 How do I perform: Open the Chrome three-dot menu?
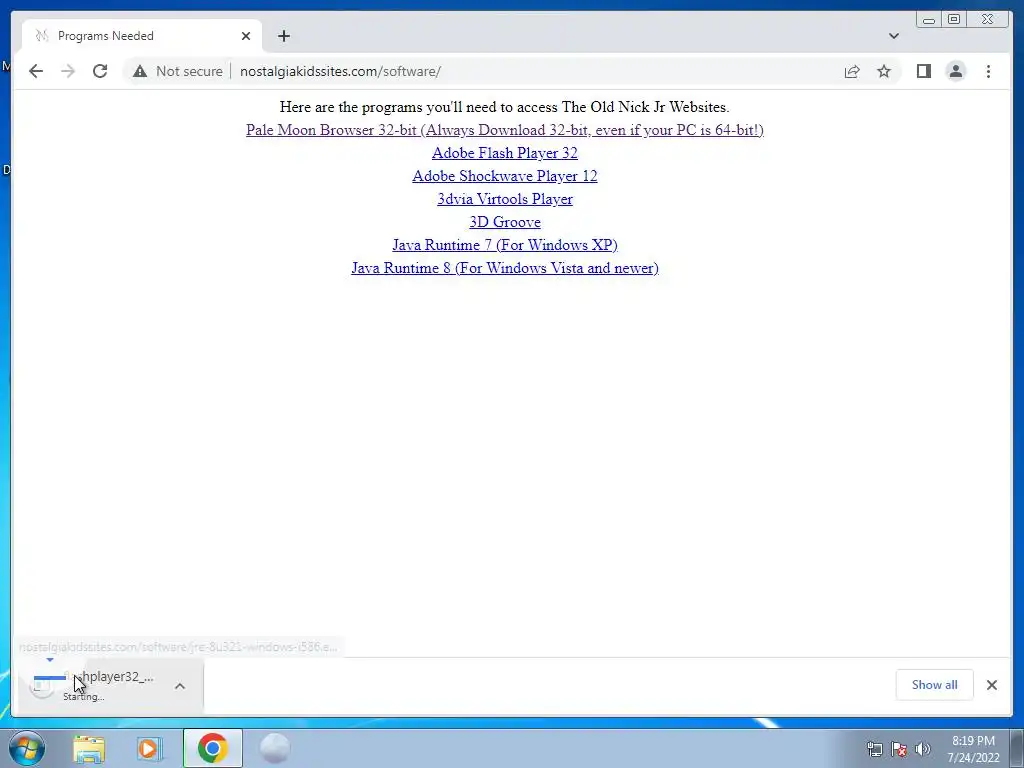tap(988, 71)
